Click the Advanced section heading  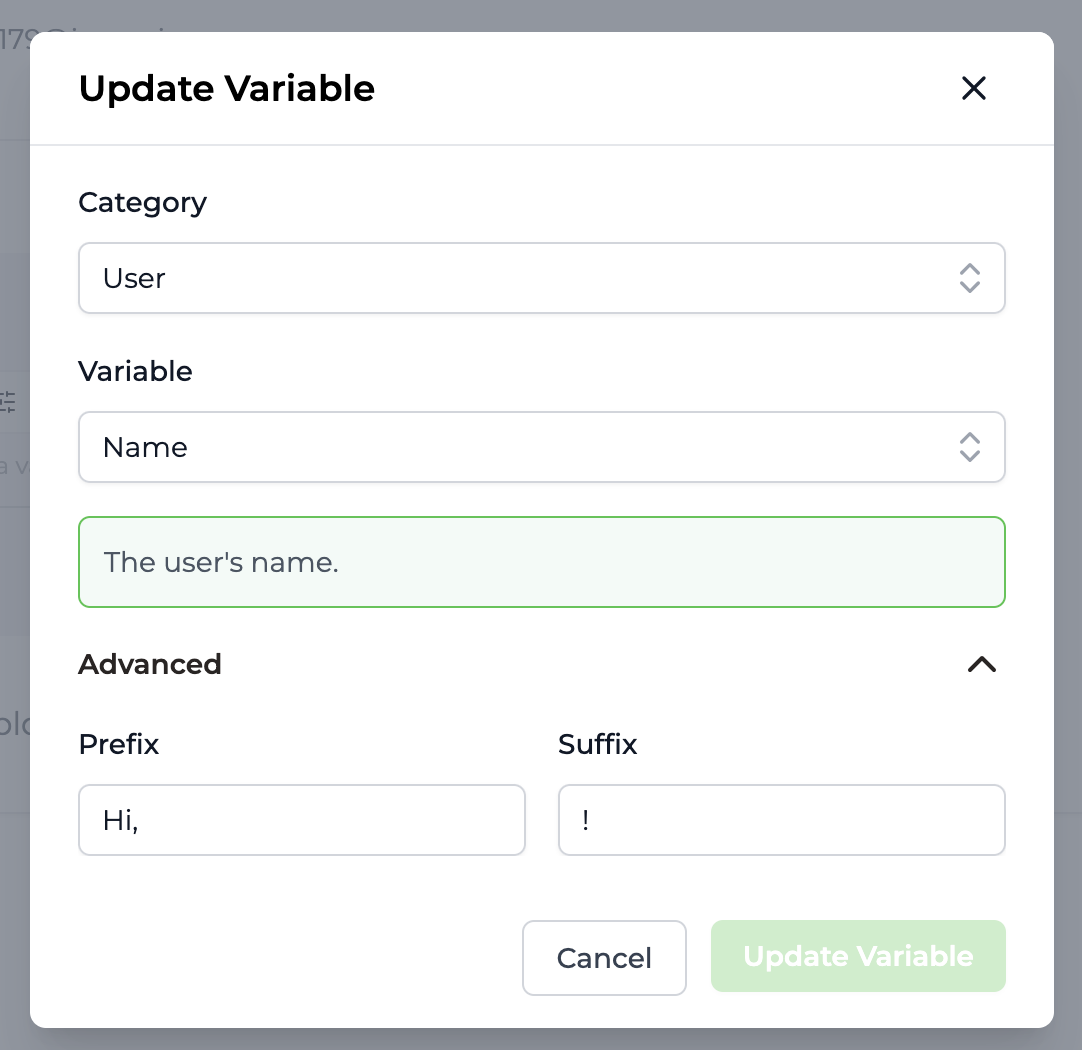[150, 664]
